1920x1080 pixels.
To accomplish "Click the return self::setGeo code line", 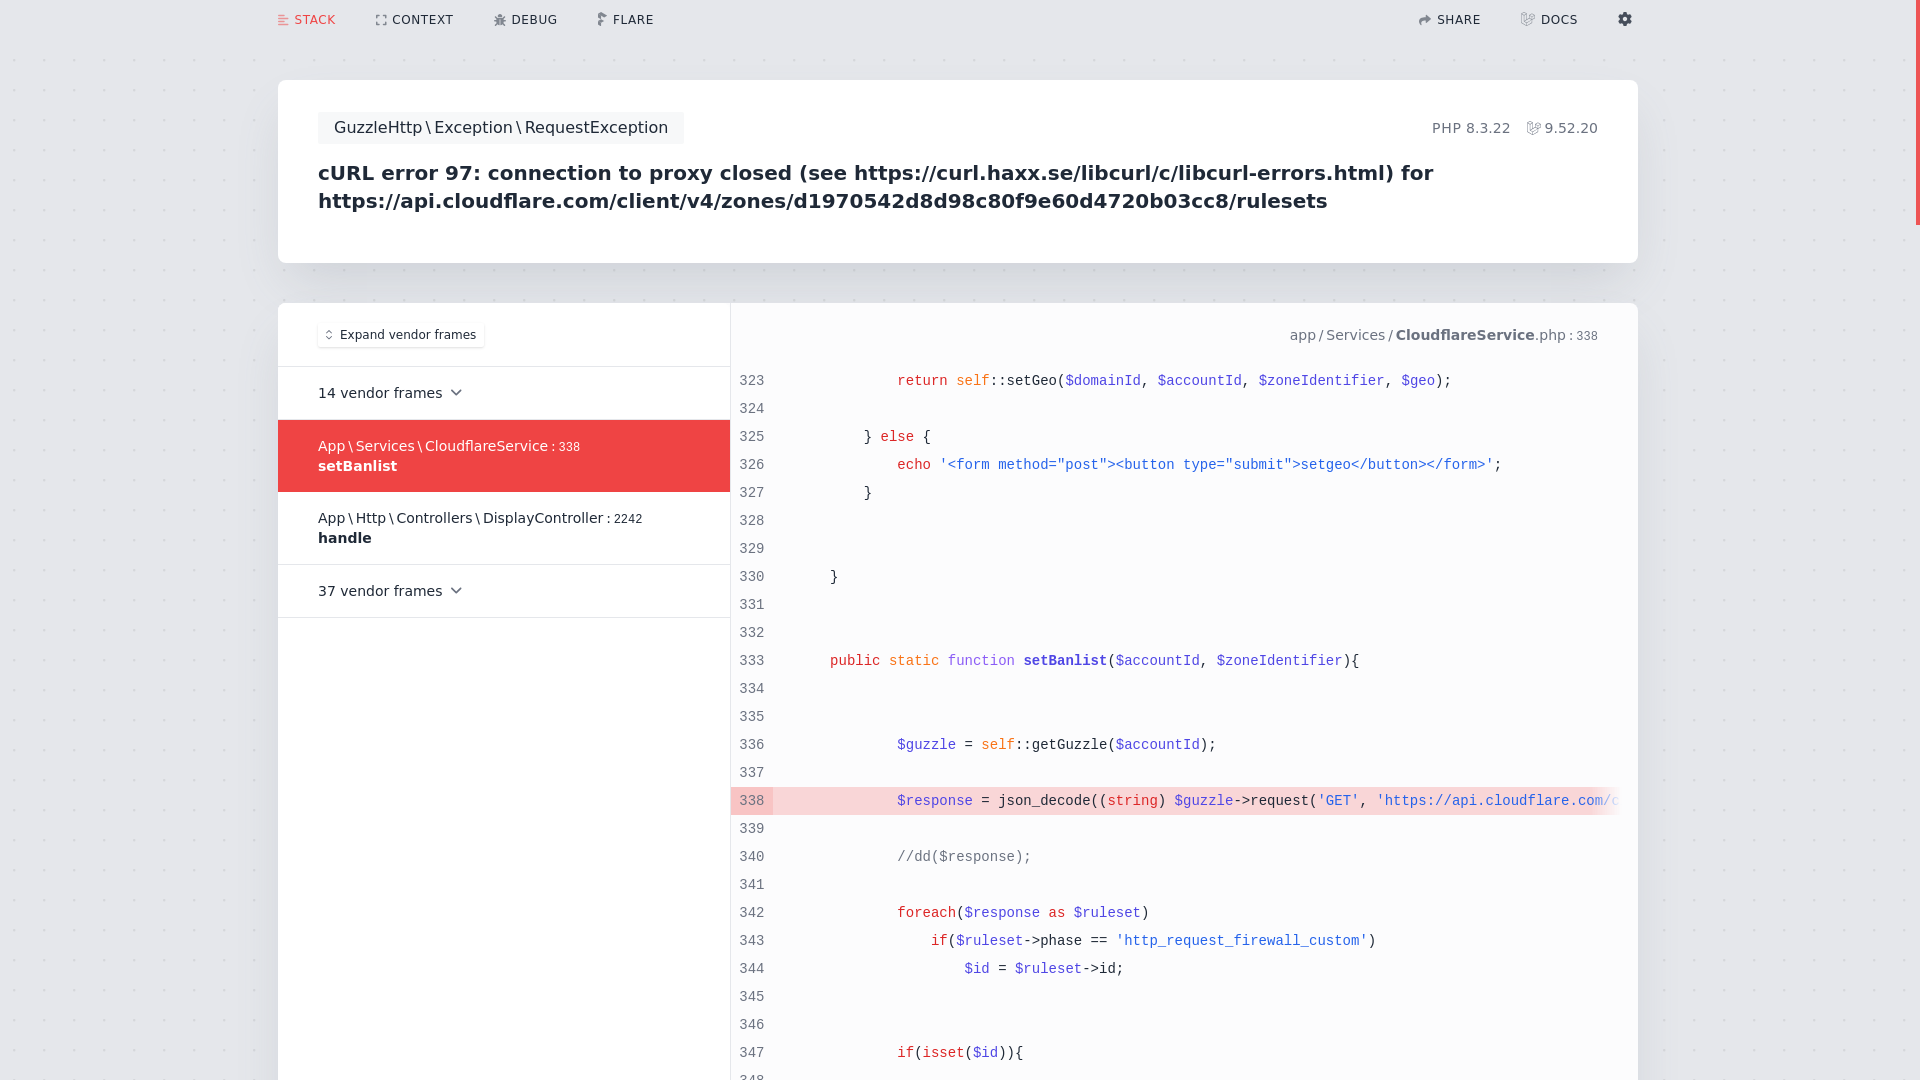I will tap(1174, 381).
